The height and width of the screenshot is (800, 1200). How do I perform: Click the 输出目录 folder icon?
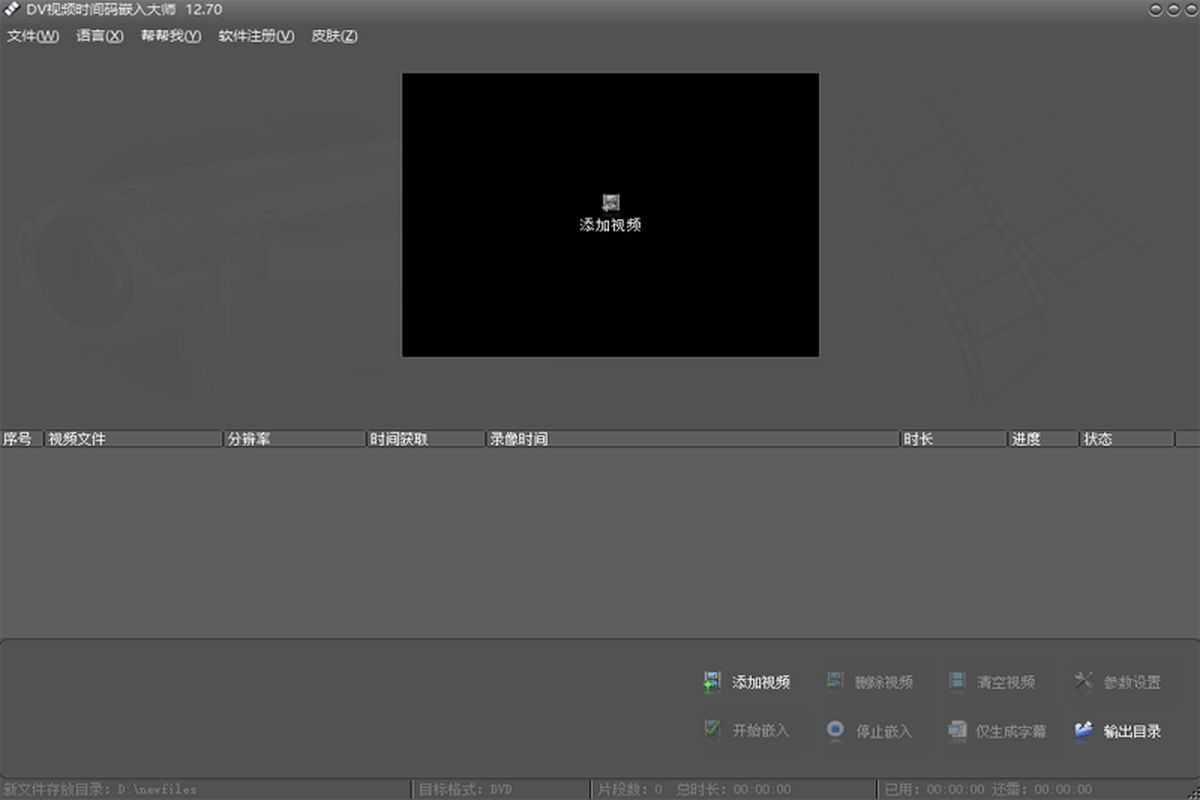pos(1084,730)
